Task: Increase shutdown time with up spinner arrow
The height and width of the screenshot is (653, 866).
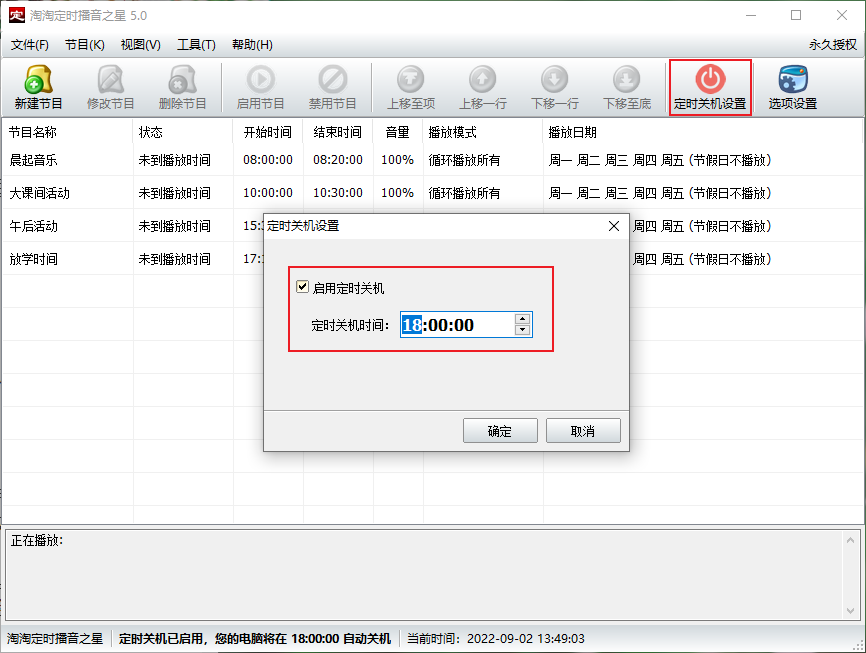Action: click(x=522, y=319)
